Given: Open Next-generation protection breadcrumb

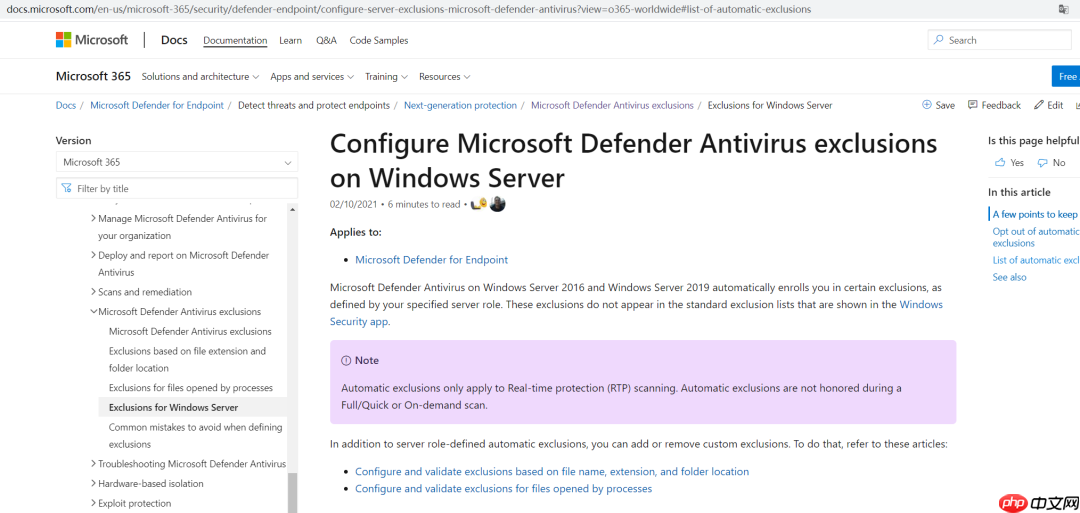Looking at the screenshot, I should click(460, 105).
